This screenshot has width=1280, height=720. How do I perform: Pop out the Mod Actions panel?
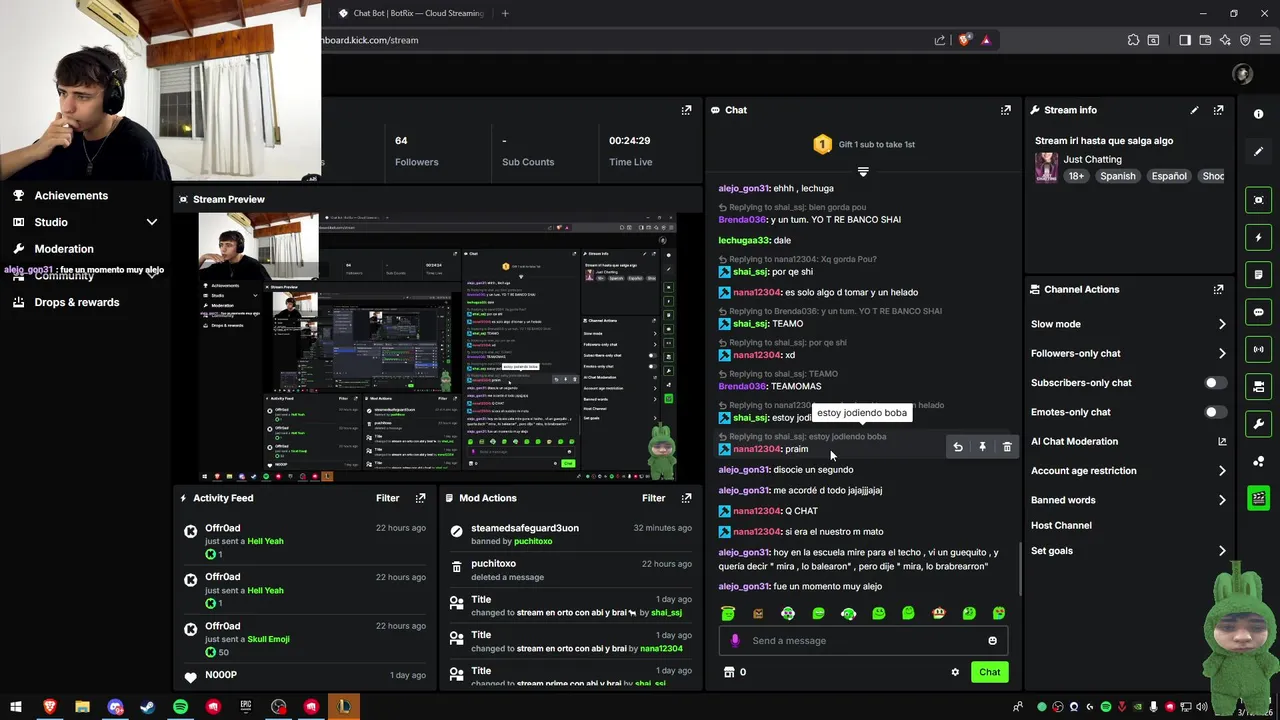(x=686, y=498)
